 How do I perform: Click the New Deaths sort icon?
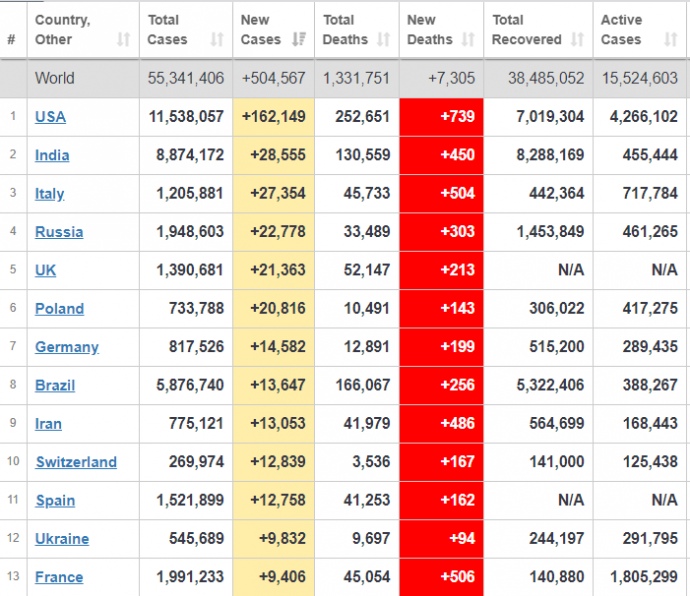[x=469, y=40]
